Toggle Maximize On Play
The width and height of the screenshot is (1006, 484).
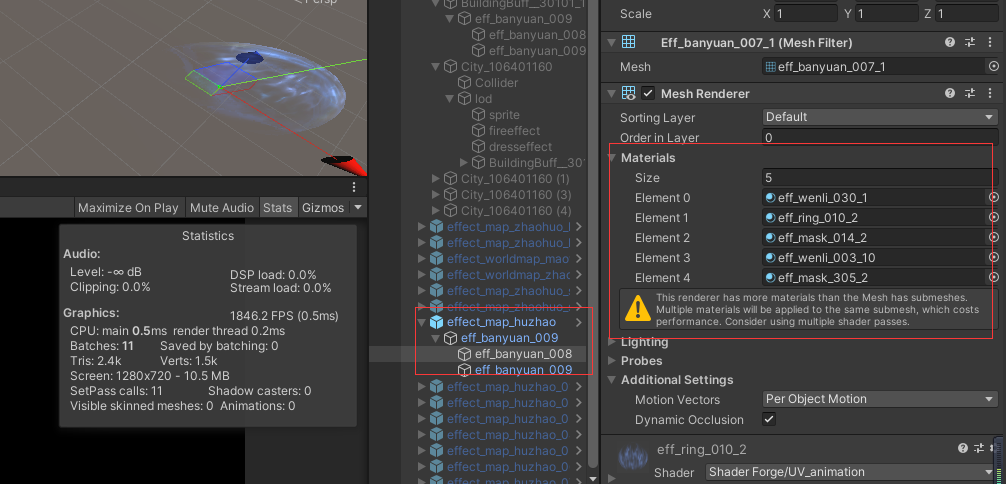(x=128, y=208)
